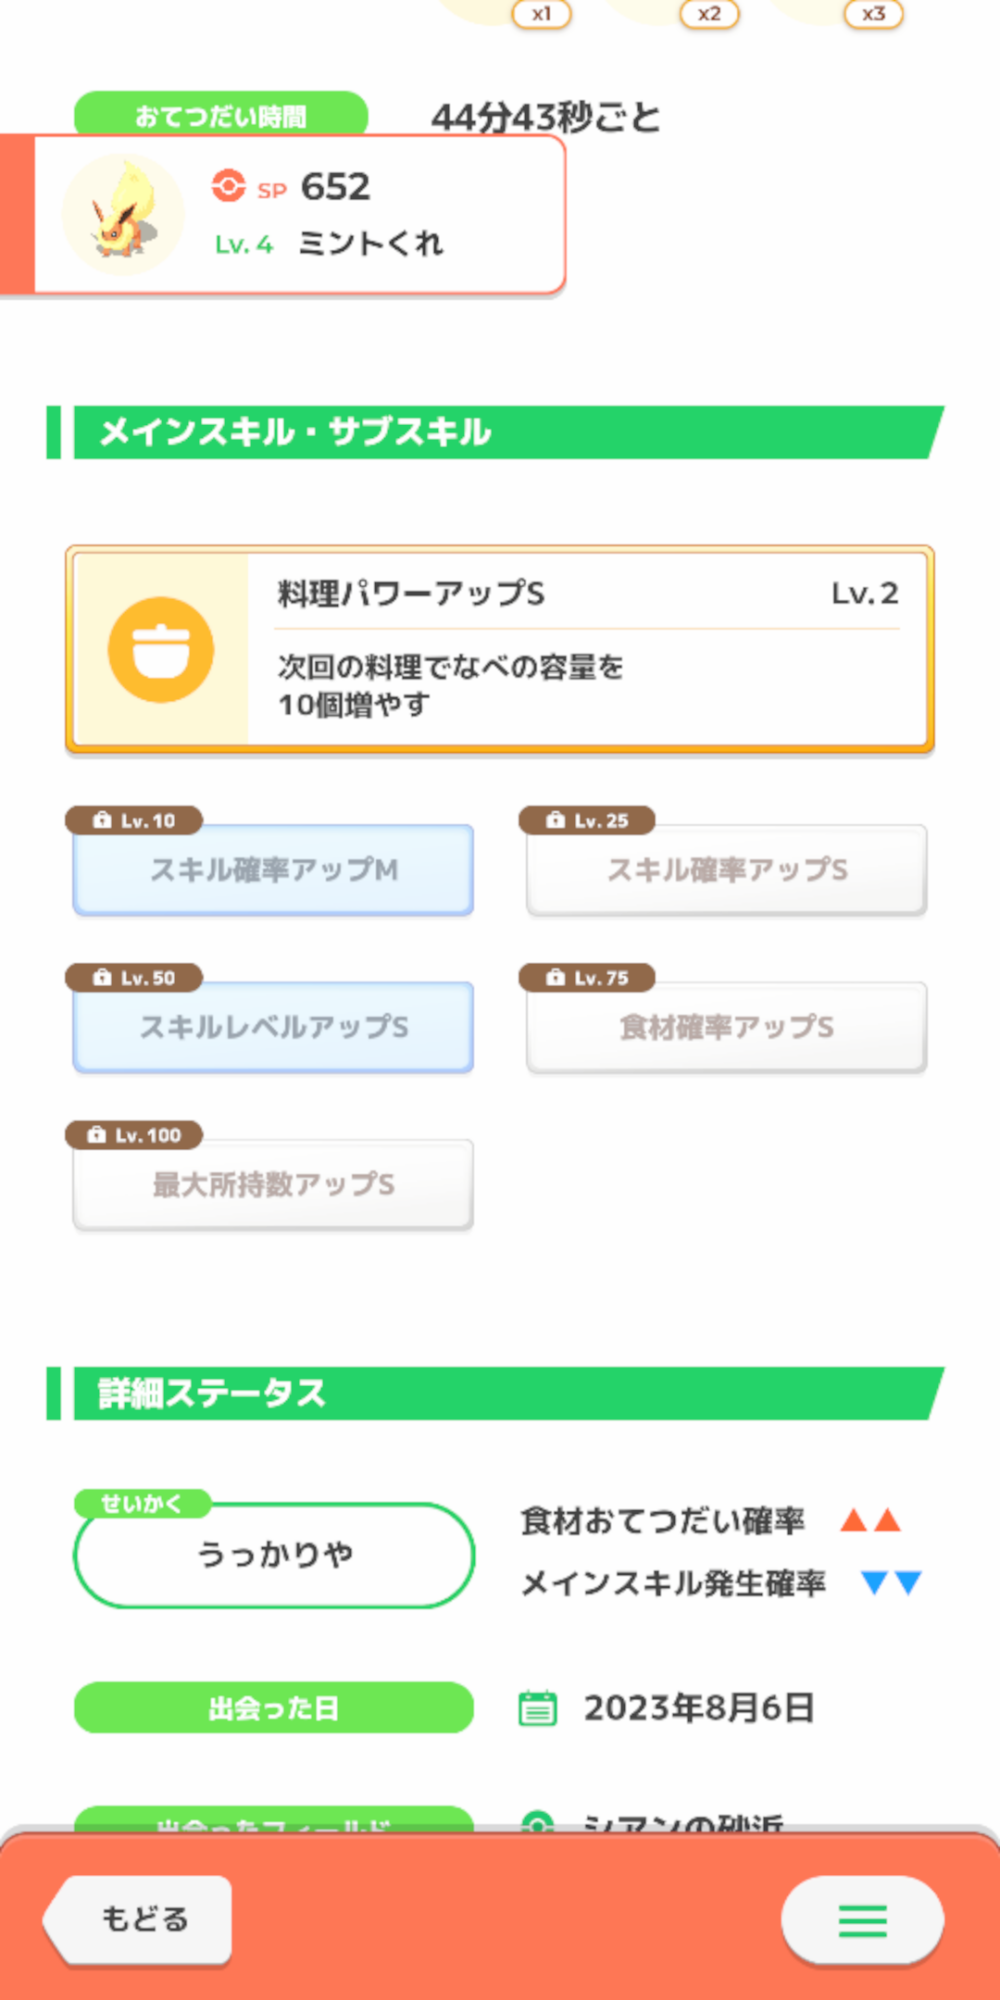Click lock icon on Lv. 25 badge
This screenshot has height=2000, width=1000.
tap(555, 821)
